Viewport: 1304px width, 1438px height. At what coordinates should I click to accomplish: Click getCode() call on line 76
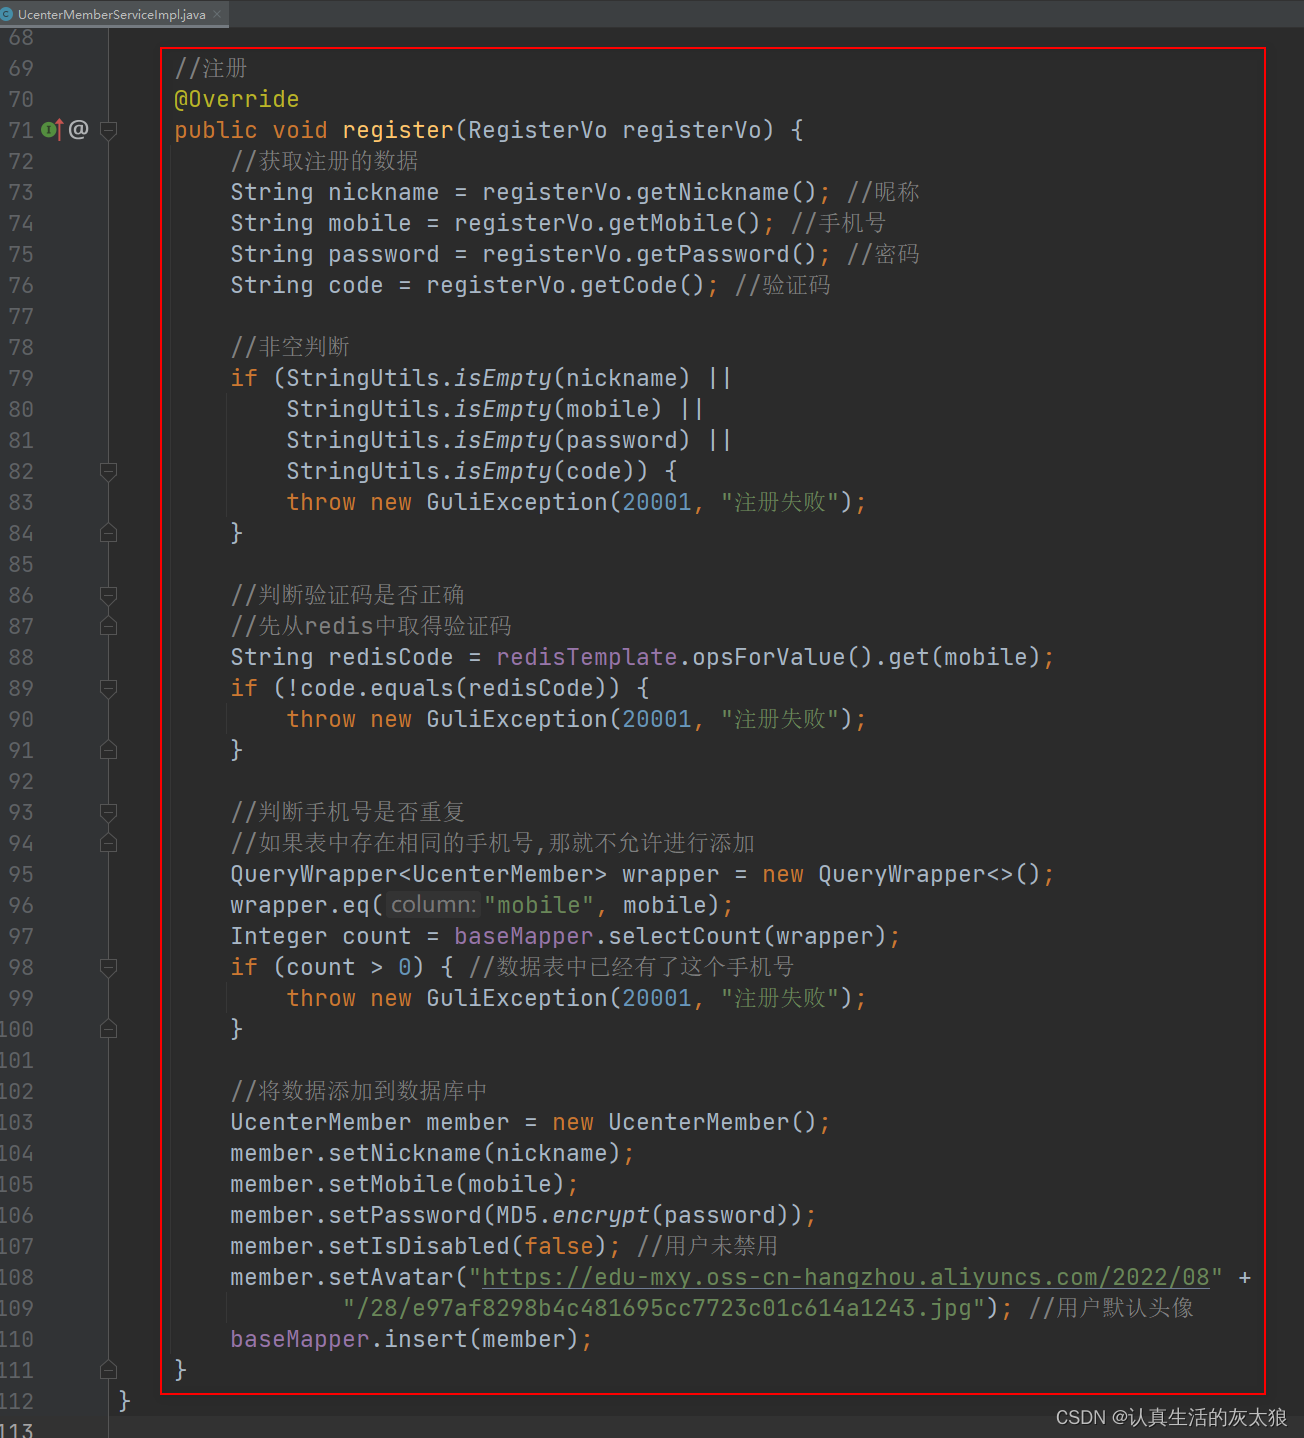(x=643, y=285)
